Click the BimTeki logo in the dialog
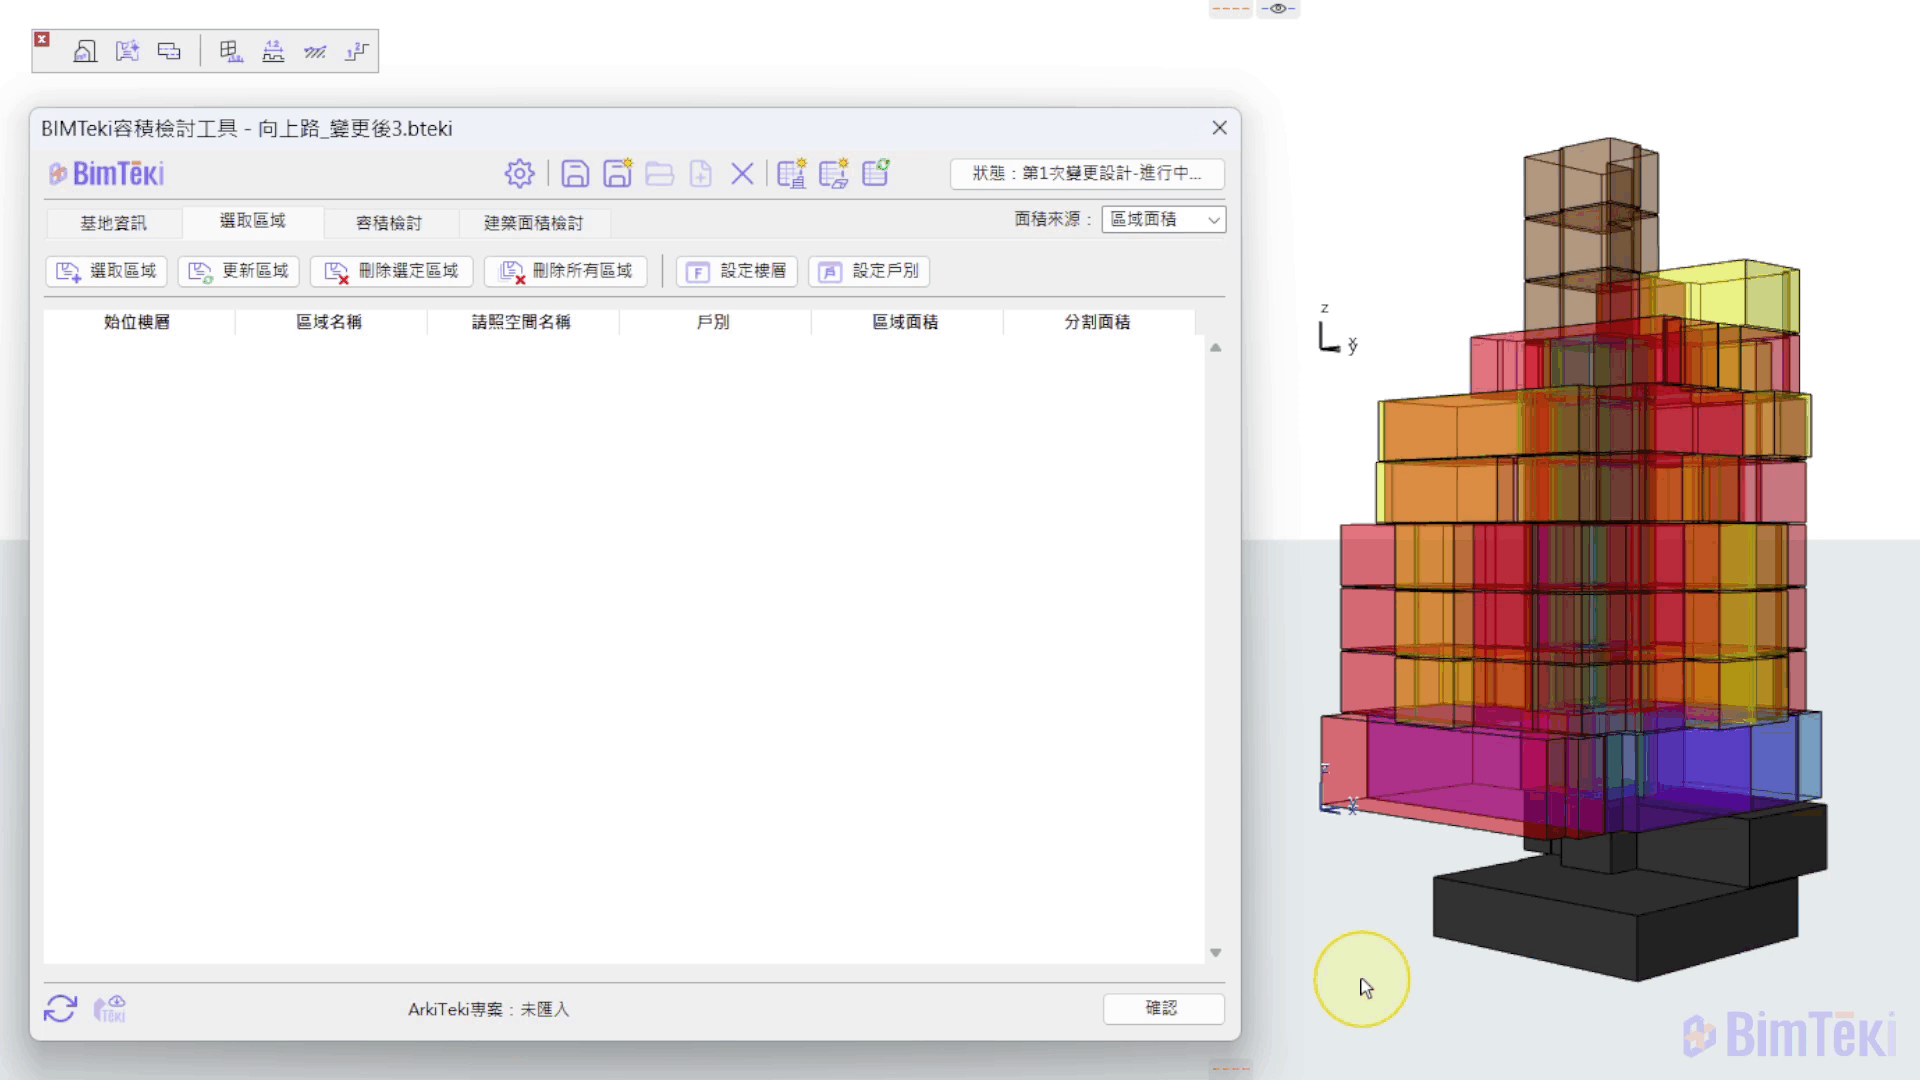The image size is (1920, 1080). [107, 174]
